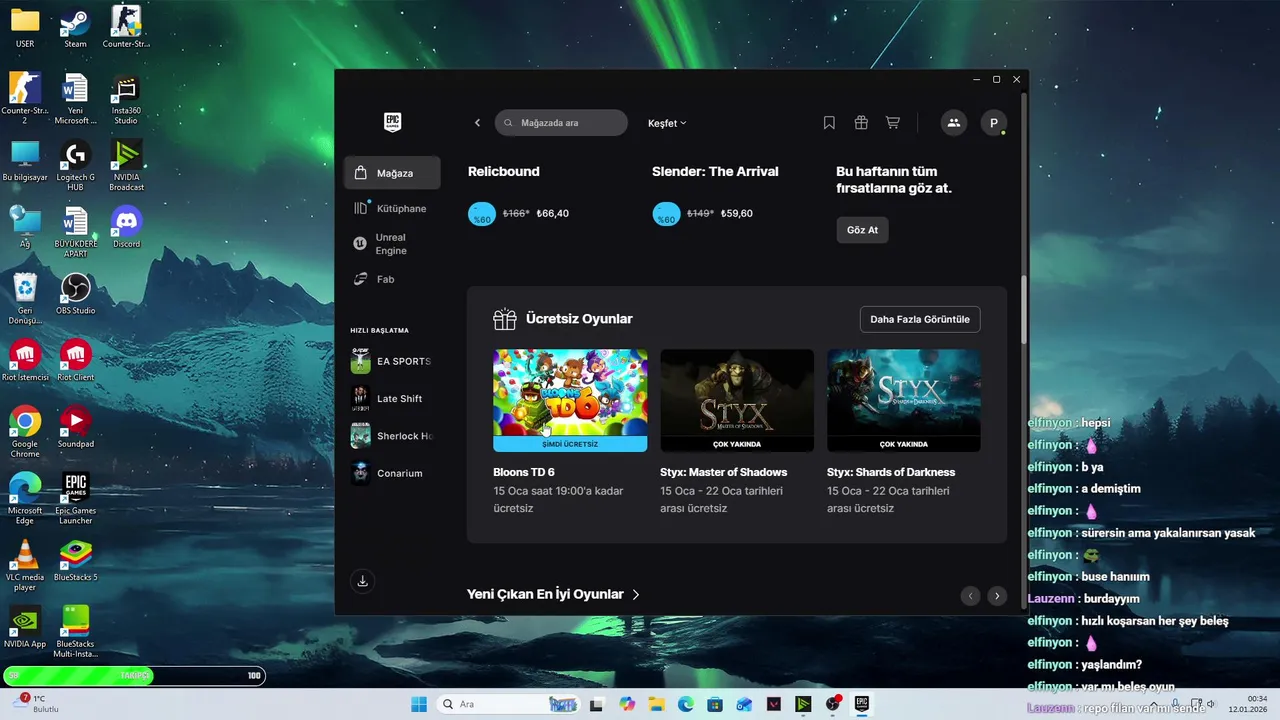The width and height of the screenshot is (1280, 720).
Task: Launch Sherlock Holmes from quick launch
Action: click(x=391, y=436)
